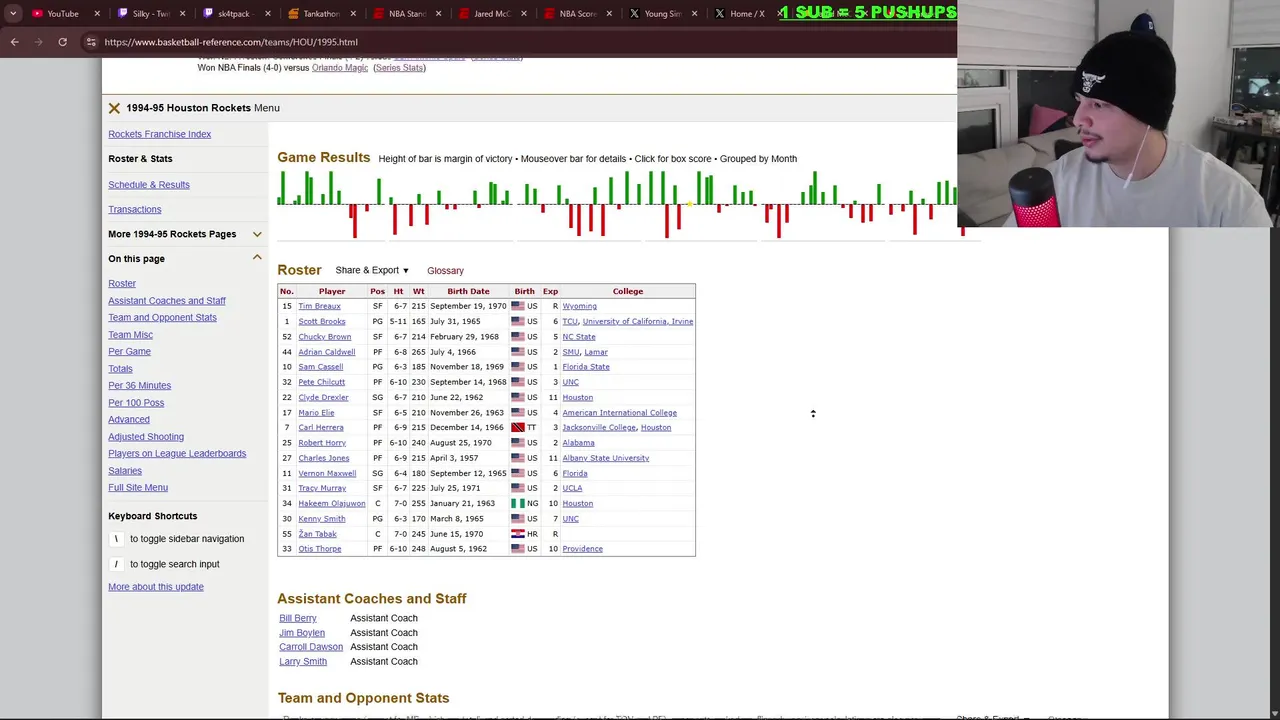This screenshot has width=1280, height=720.
Task: Jump to Per 36 Minutes in sidebar
Action: coord(139,386)
